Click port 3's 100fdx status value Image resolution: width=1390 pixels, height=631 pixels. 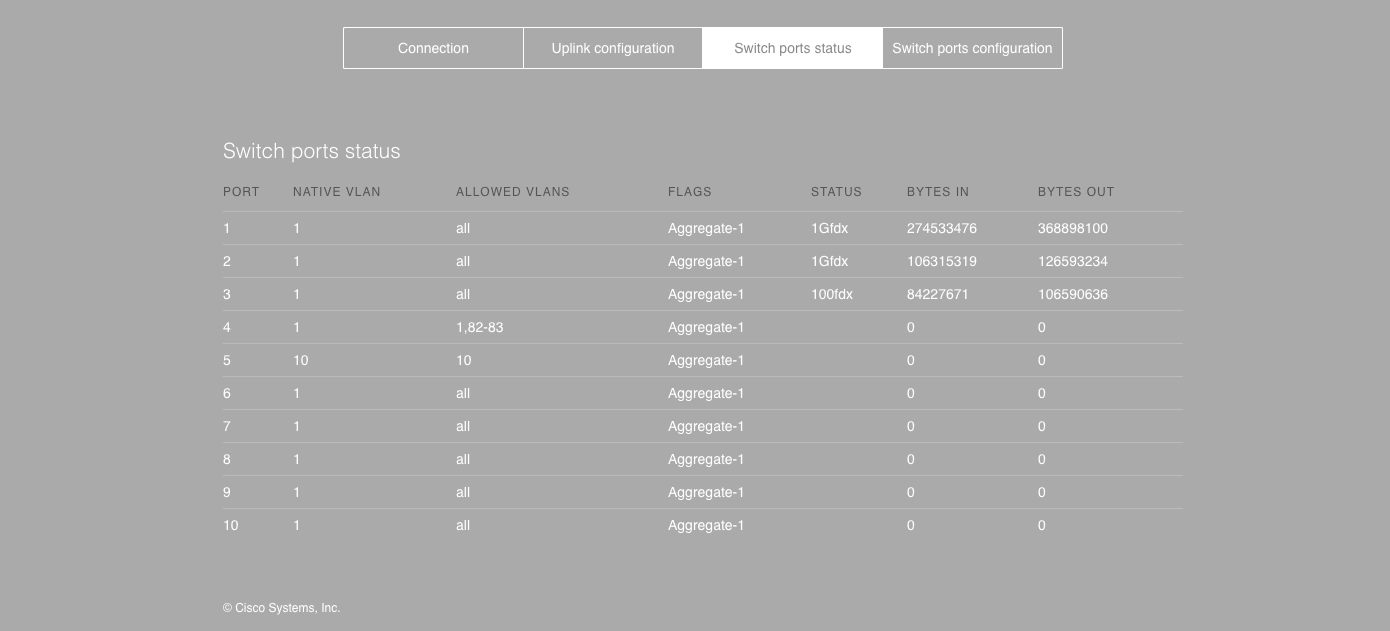(830, 294)
